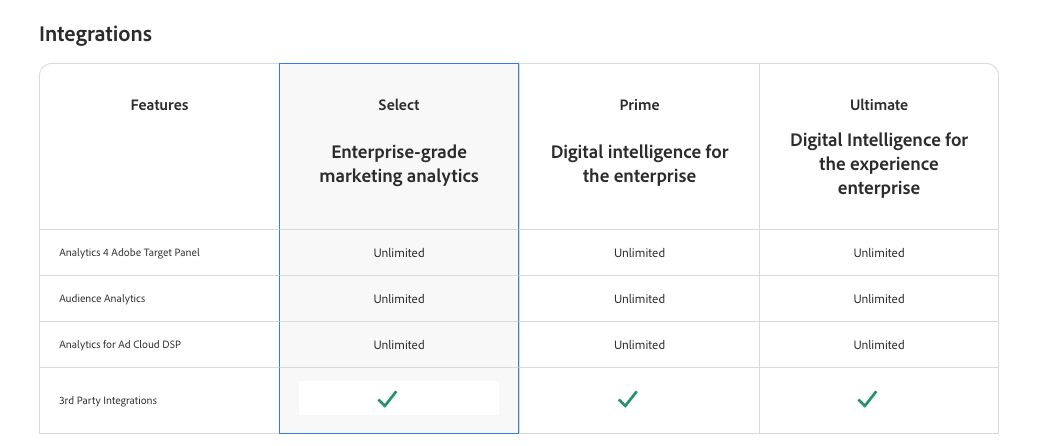Click the Ultimate plan 3rd Party Integrations checkmark
Image resolution: width=1041 pixels, height=446 pixels.
click(867, 399)
